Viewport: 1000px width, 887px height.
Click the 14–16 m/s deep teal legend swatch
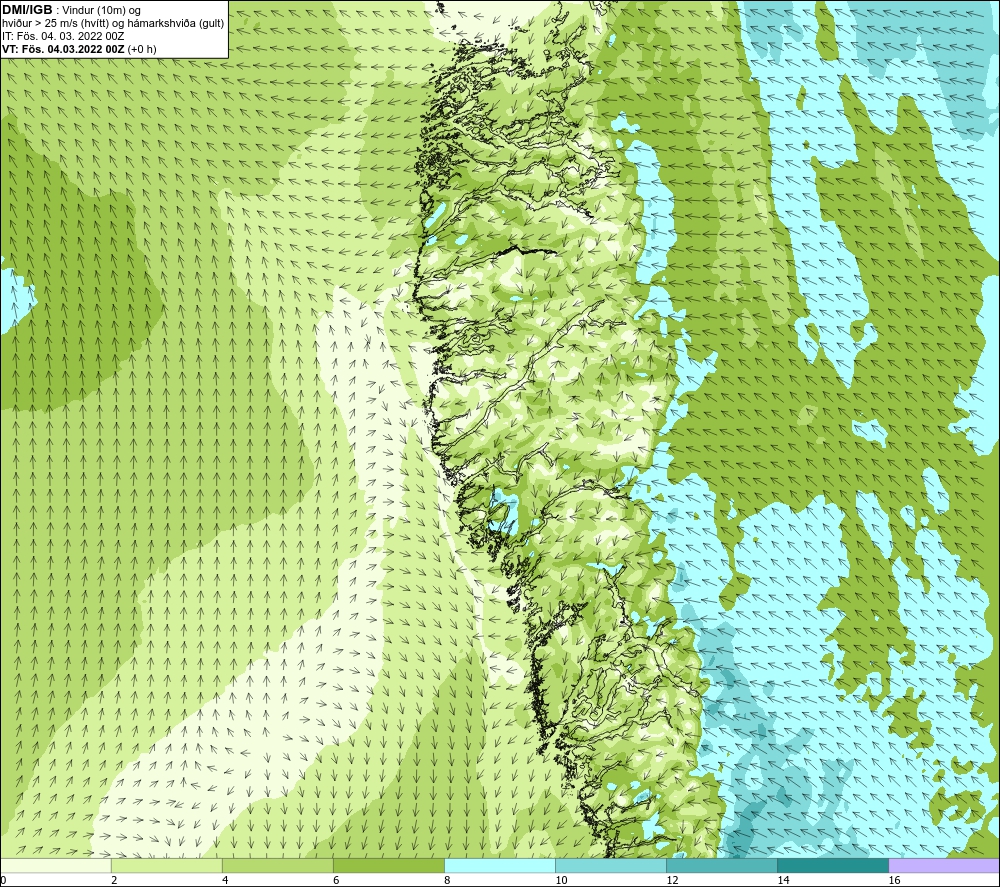click(x=832, y=865)
